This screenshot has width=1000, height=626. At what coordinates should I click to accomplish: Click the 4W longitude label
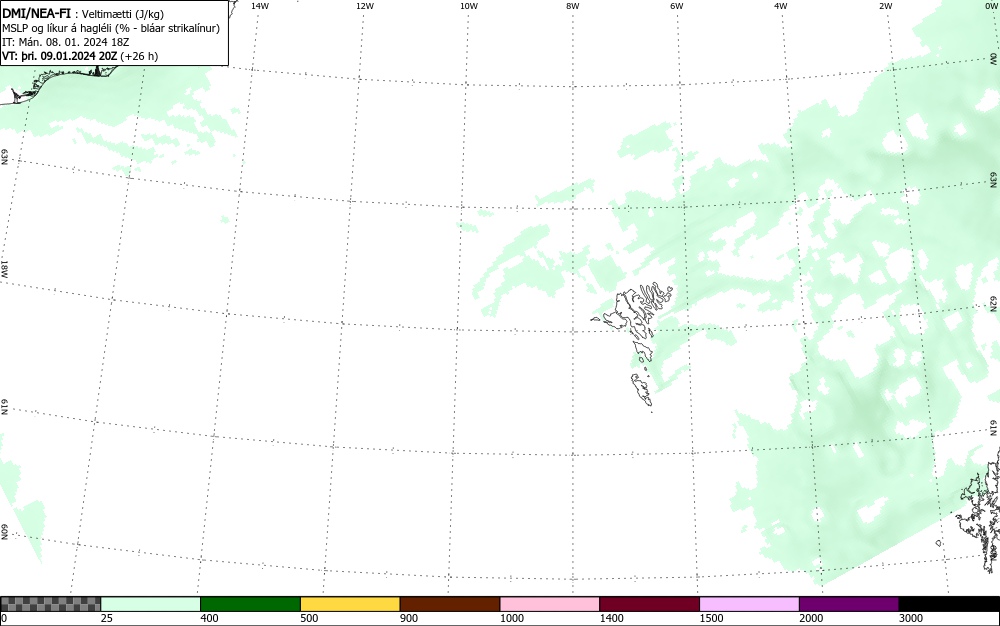(x=781, y=6)
